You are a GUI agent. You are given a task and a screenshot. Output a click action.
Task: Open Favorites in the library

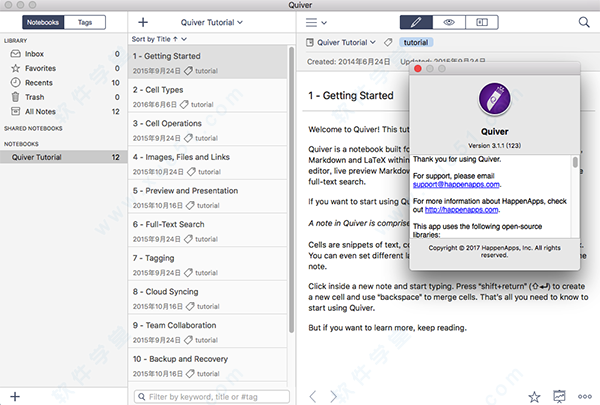coord(64,69)
